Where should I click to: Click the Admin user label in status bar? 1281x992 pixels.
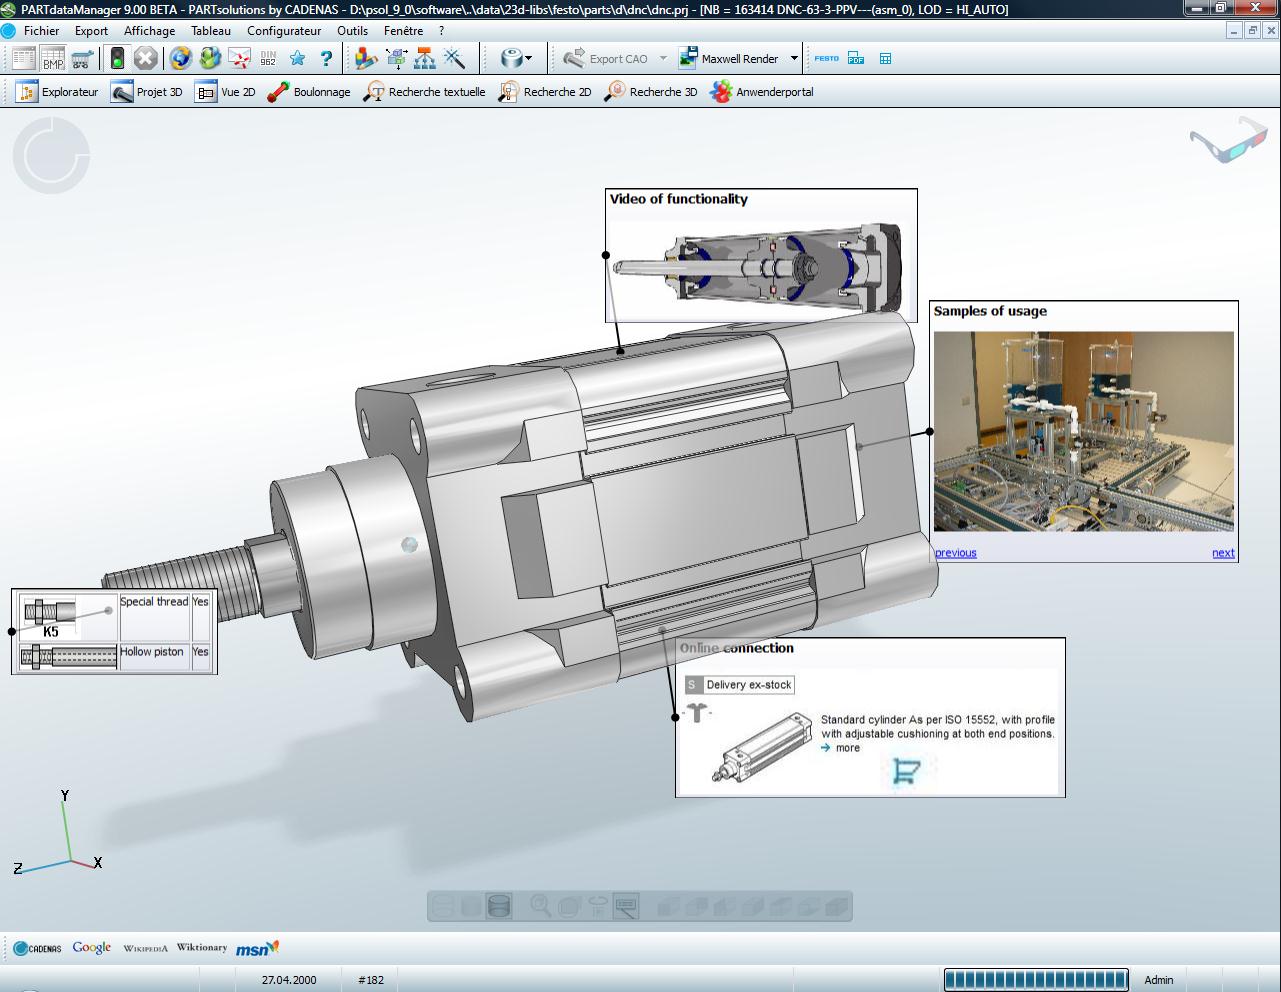1159,980
